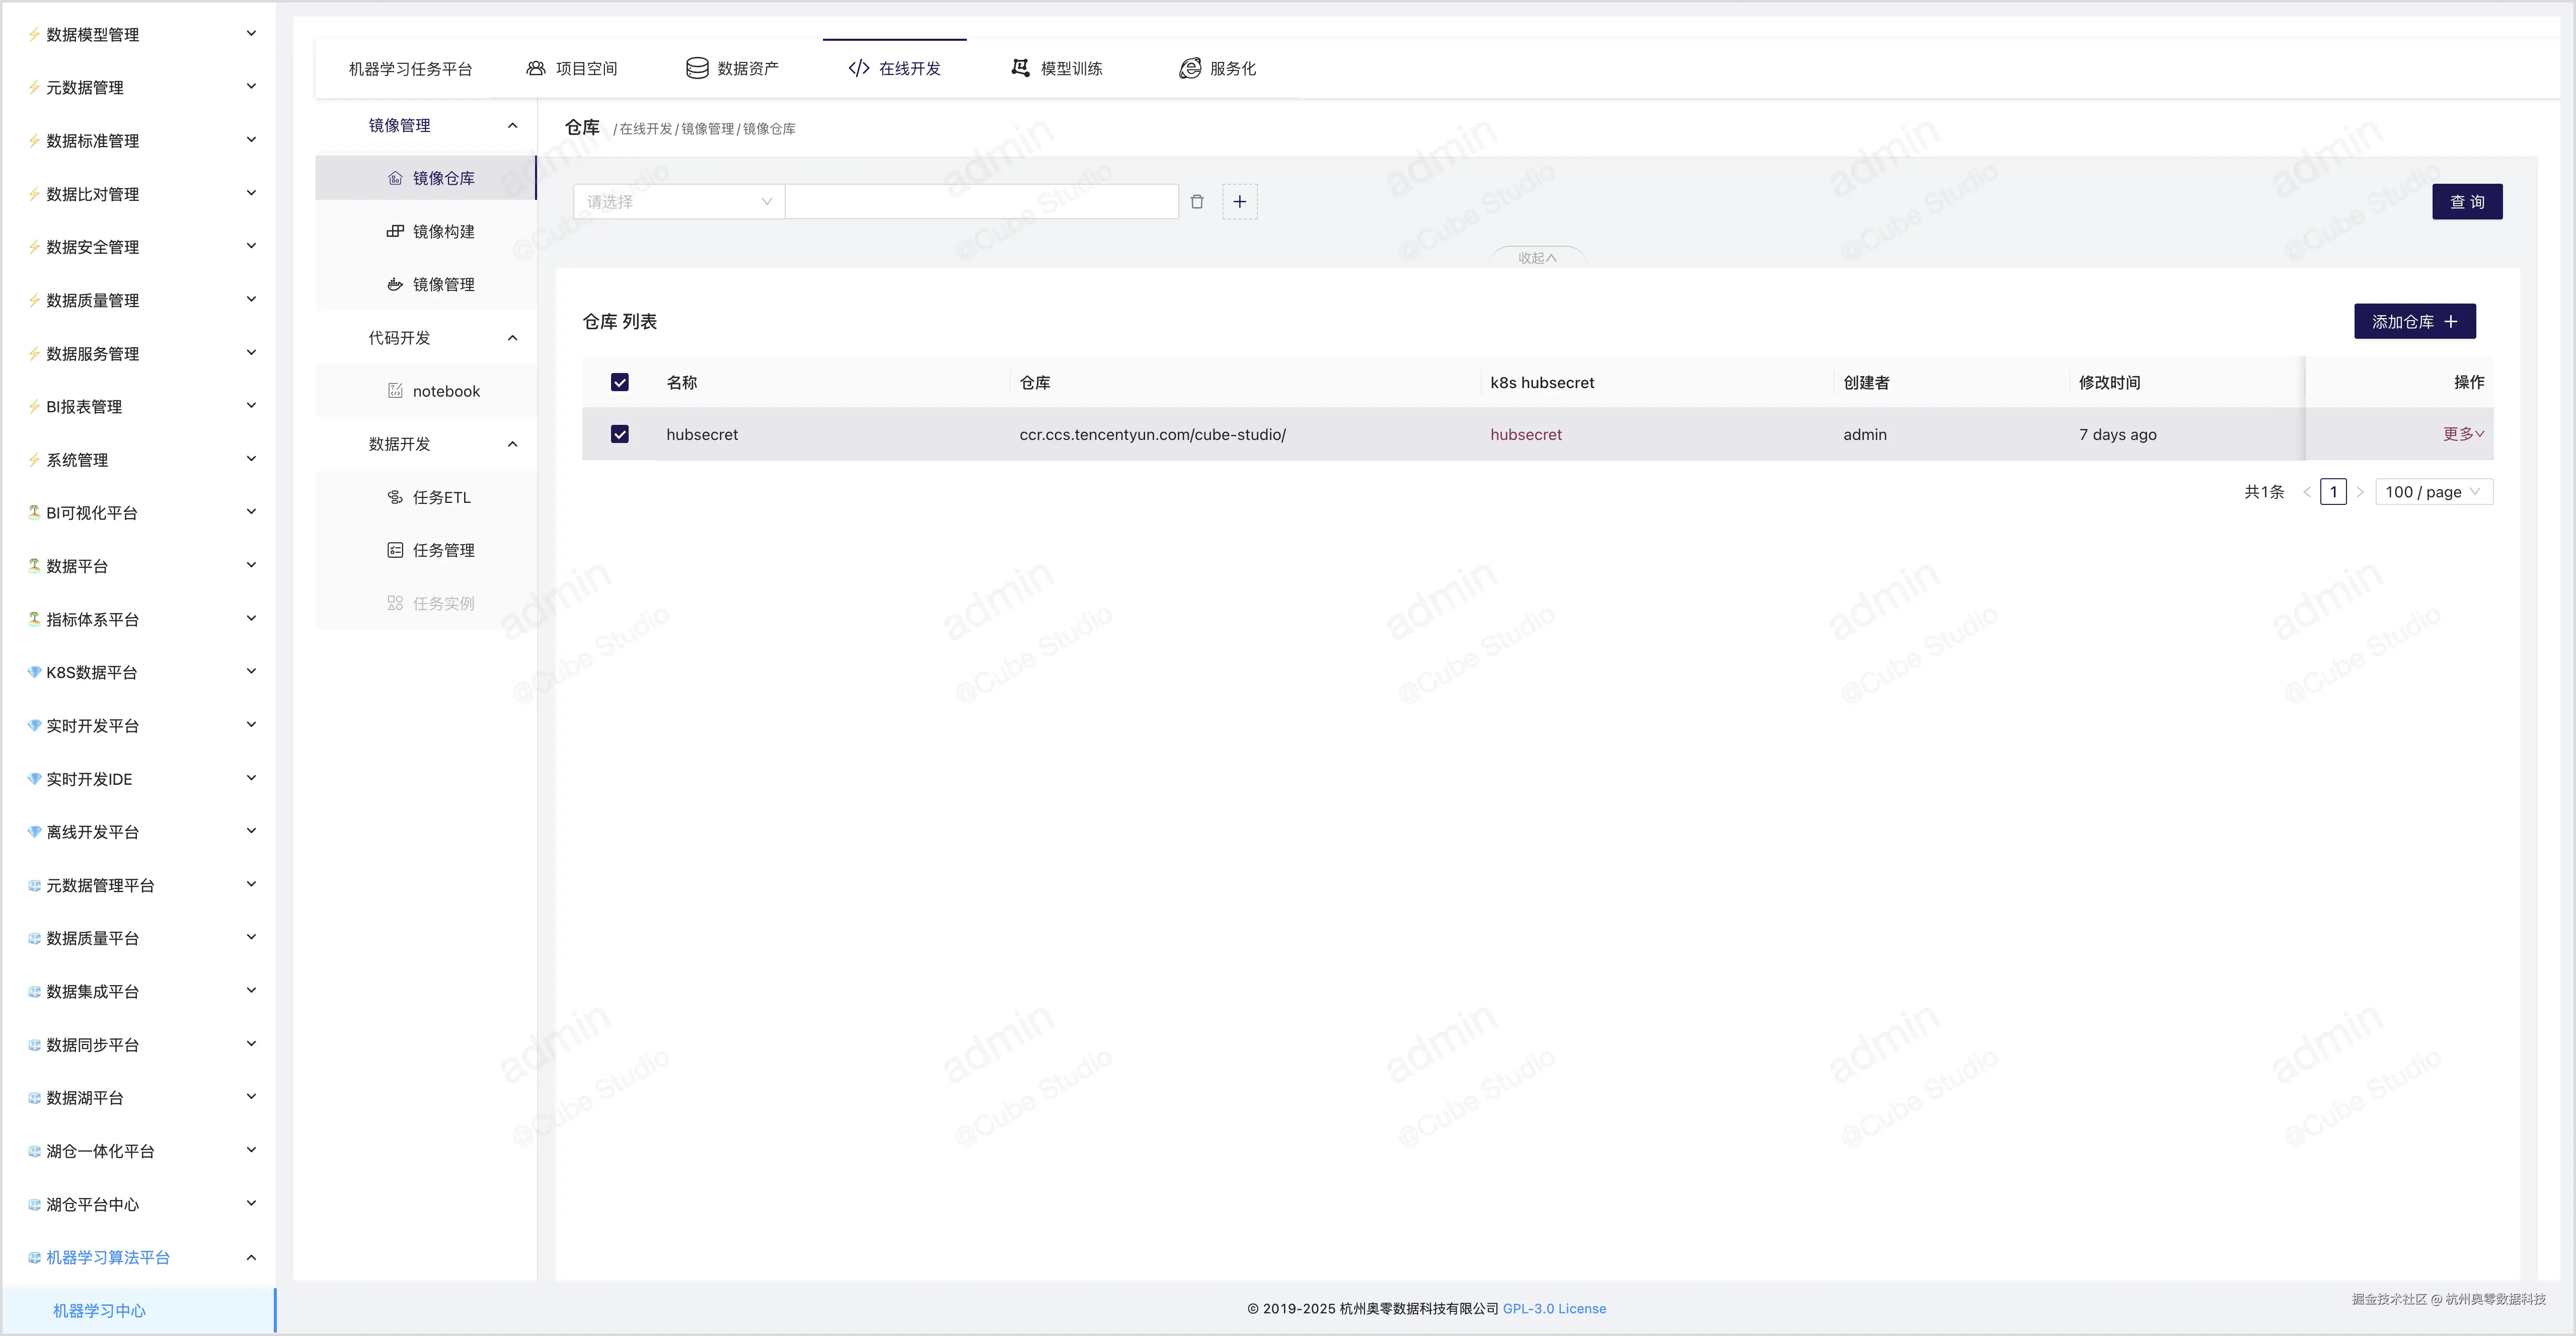2576x1336 pixels.
Task: Click the filter value input field
Action: point(981,202)
